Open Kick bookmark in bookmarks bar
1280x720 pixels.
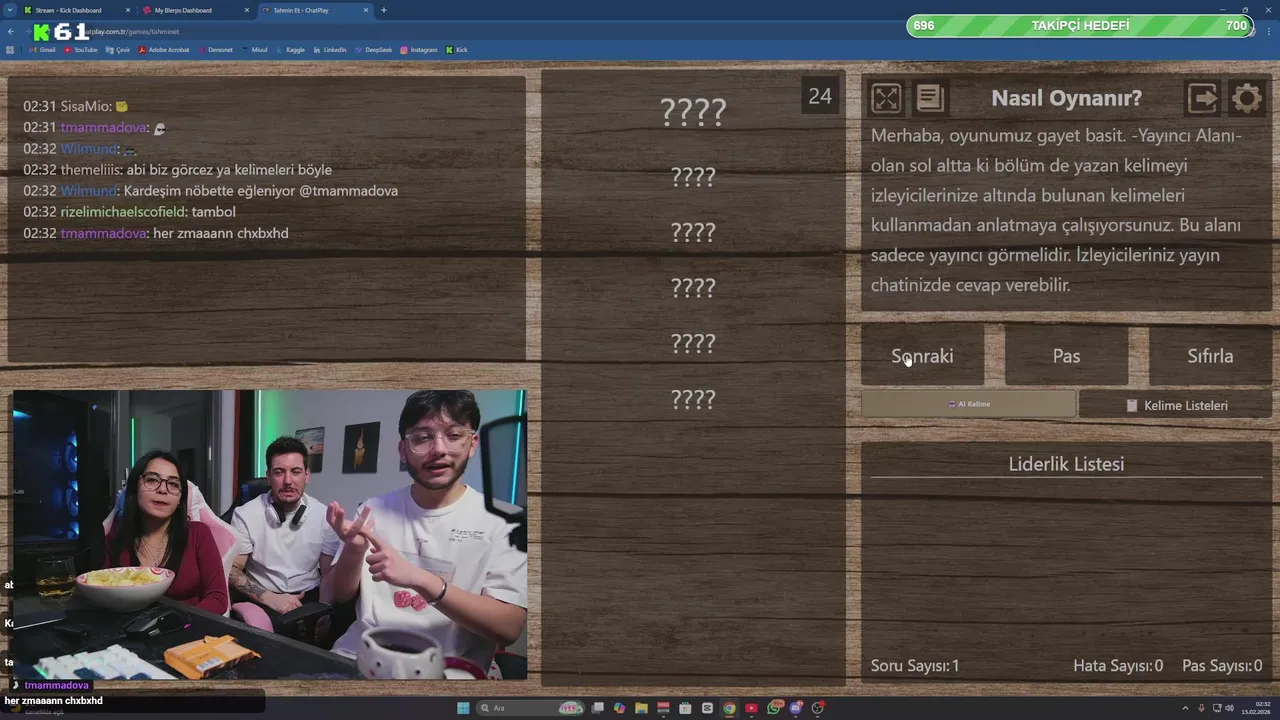point(457,50)
